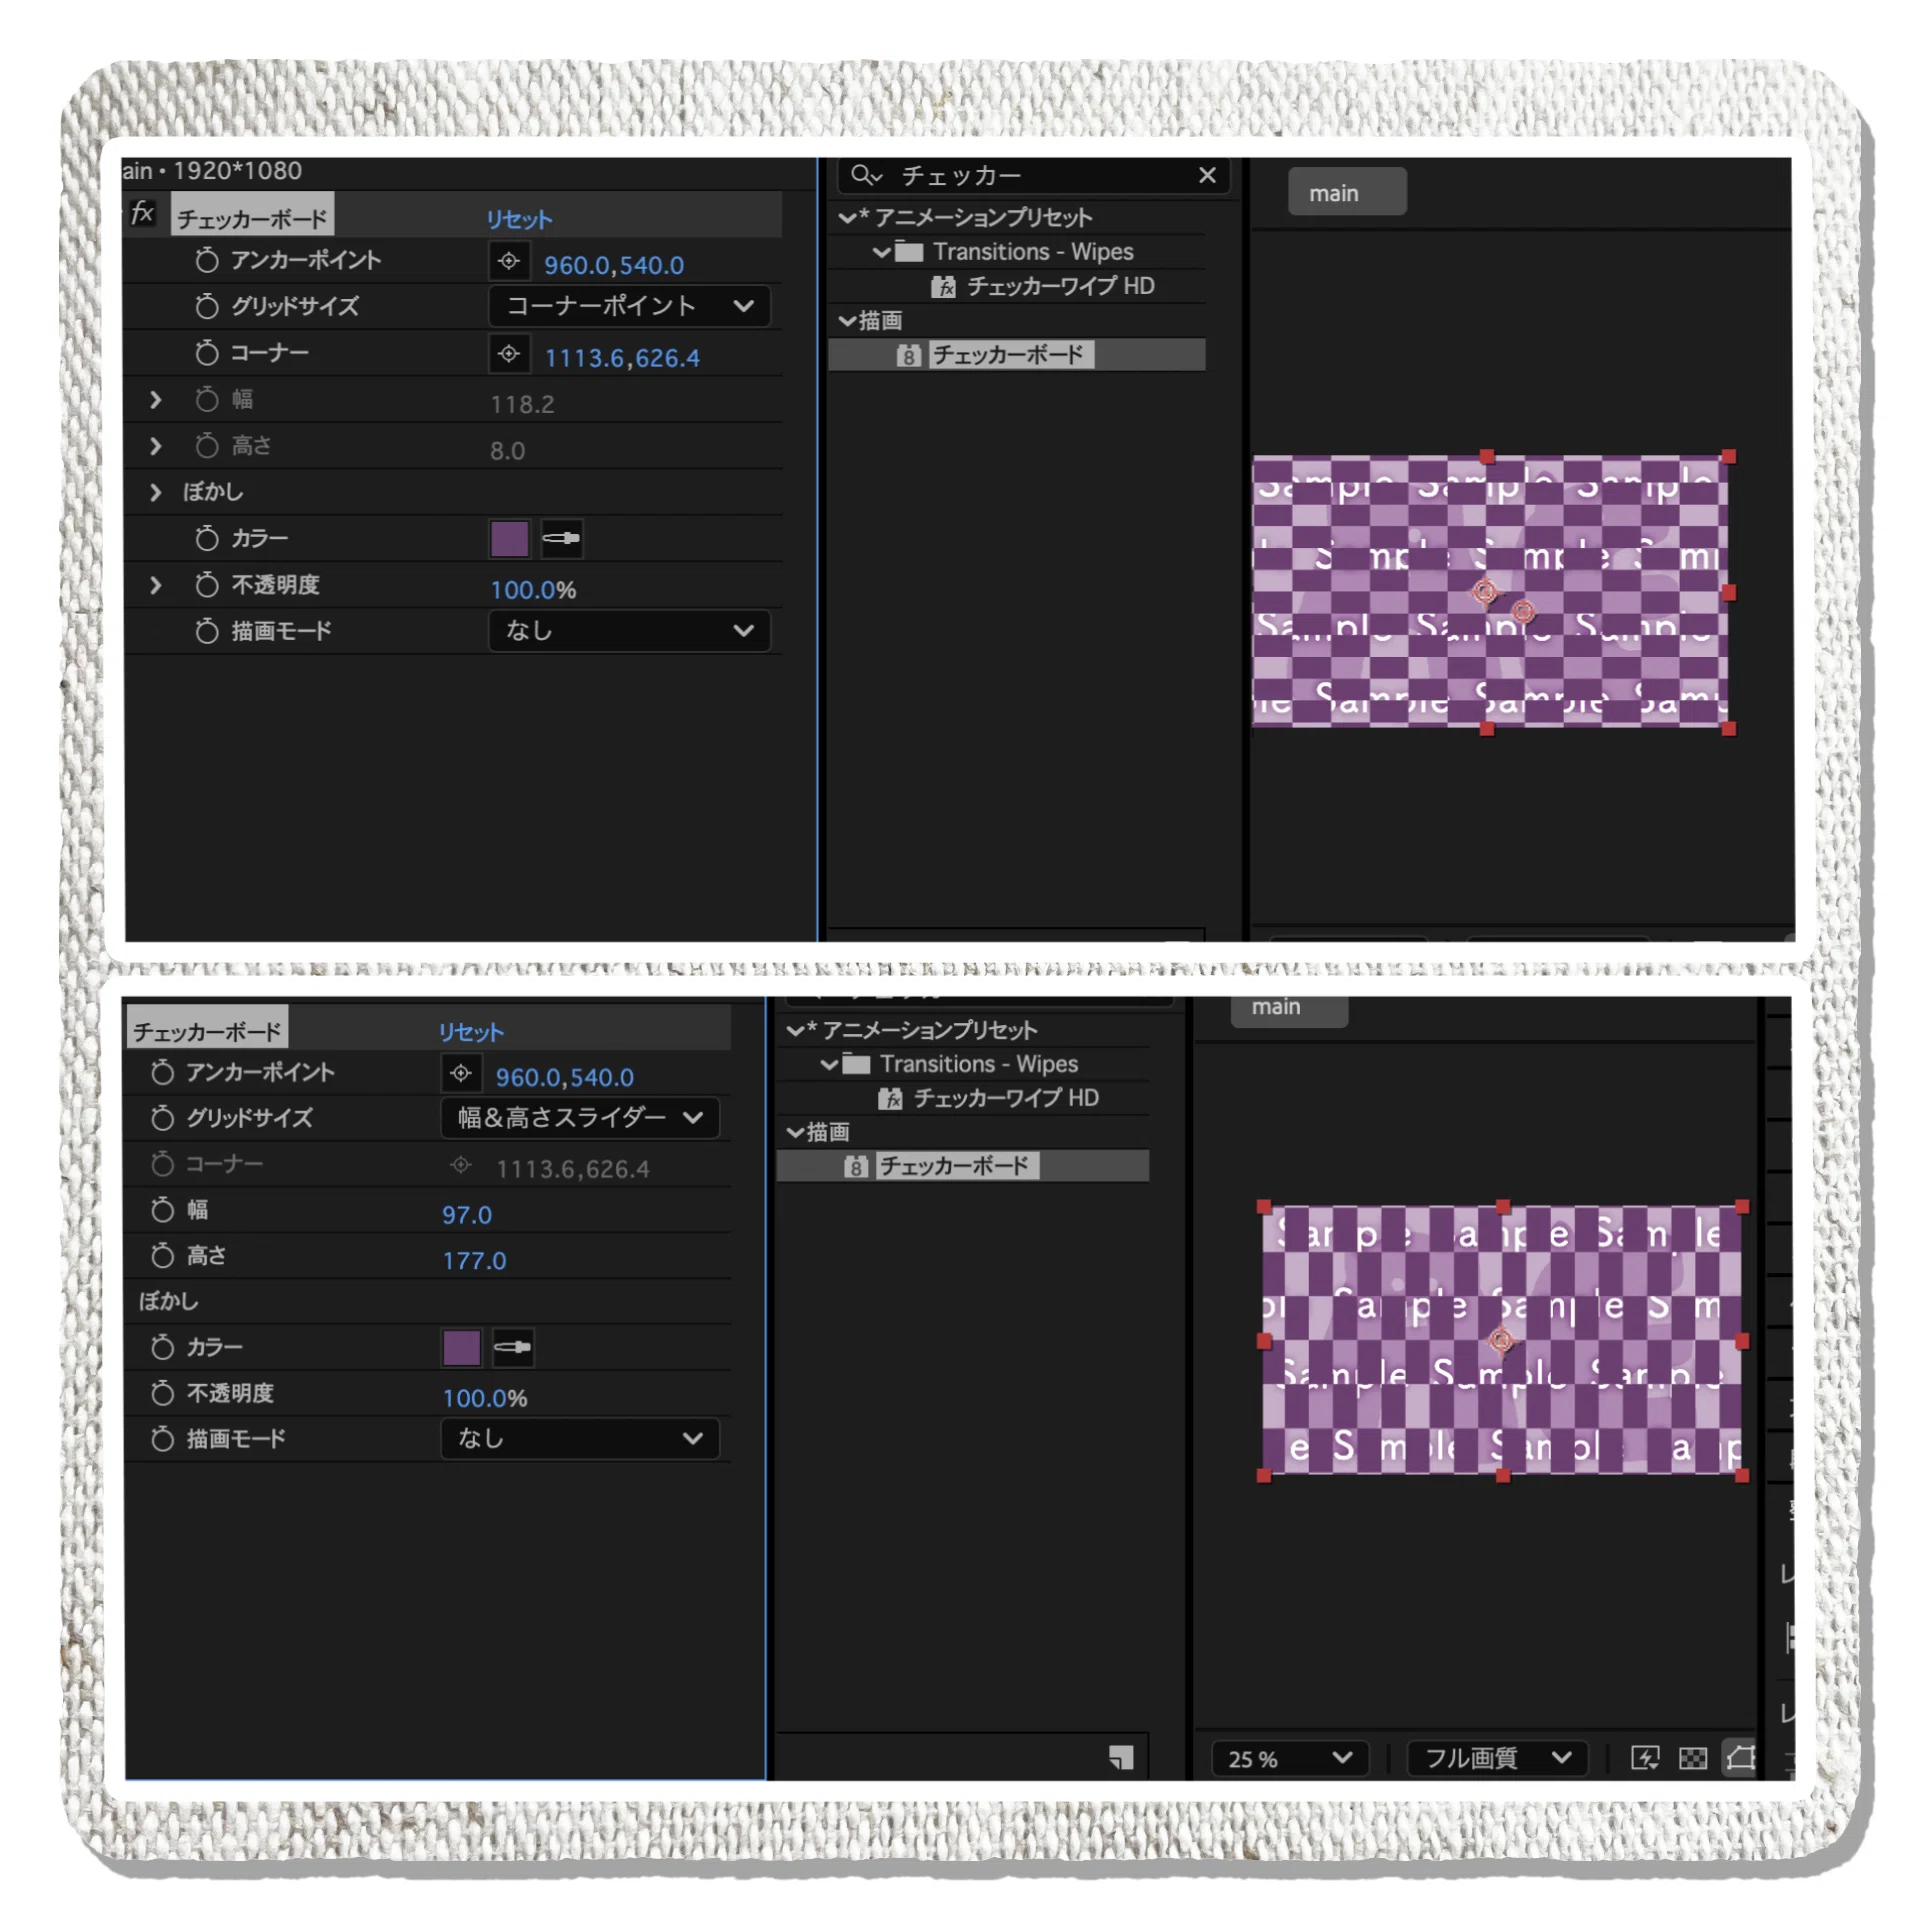The height and width of the screenshot is (1920, 1920).
Task: Collapse アニメーションプリセット group in bottom list
Action: point(795,1029)
